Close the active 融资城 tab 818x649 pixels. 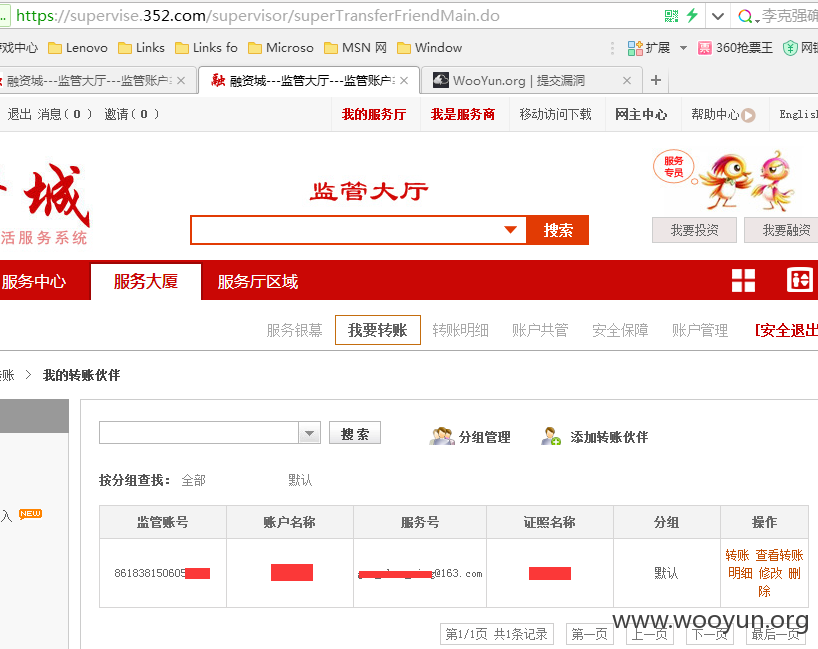pyautogui.click(x=404, y=80)
